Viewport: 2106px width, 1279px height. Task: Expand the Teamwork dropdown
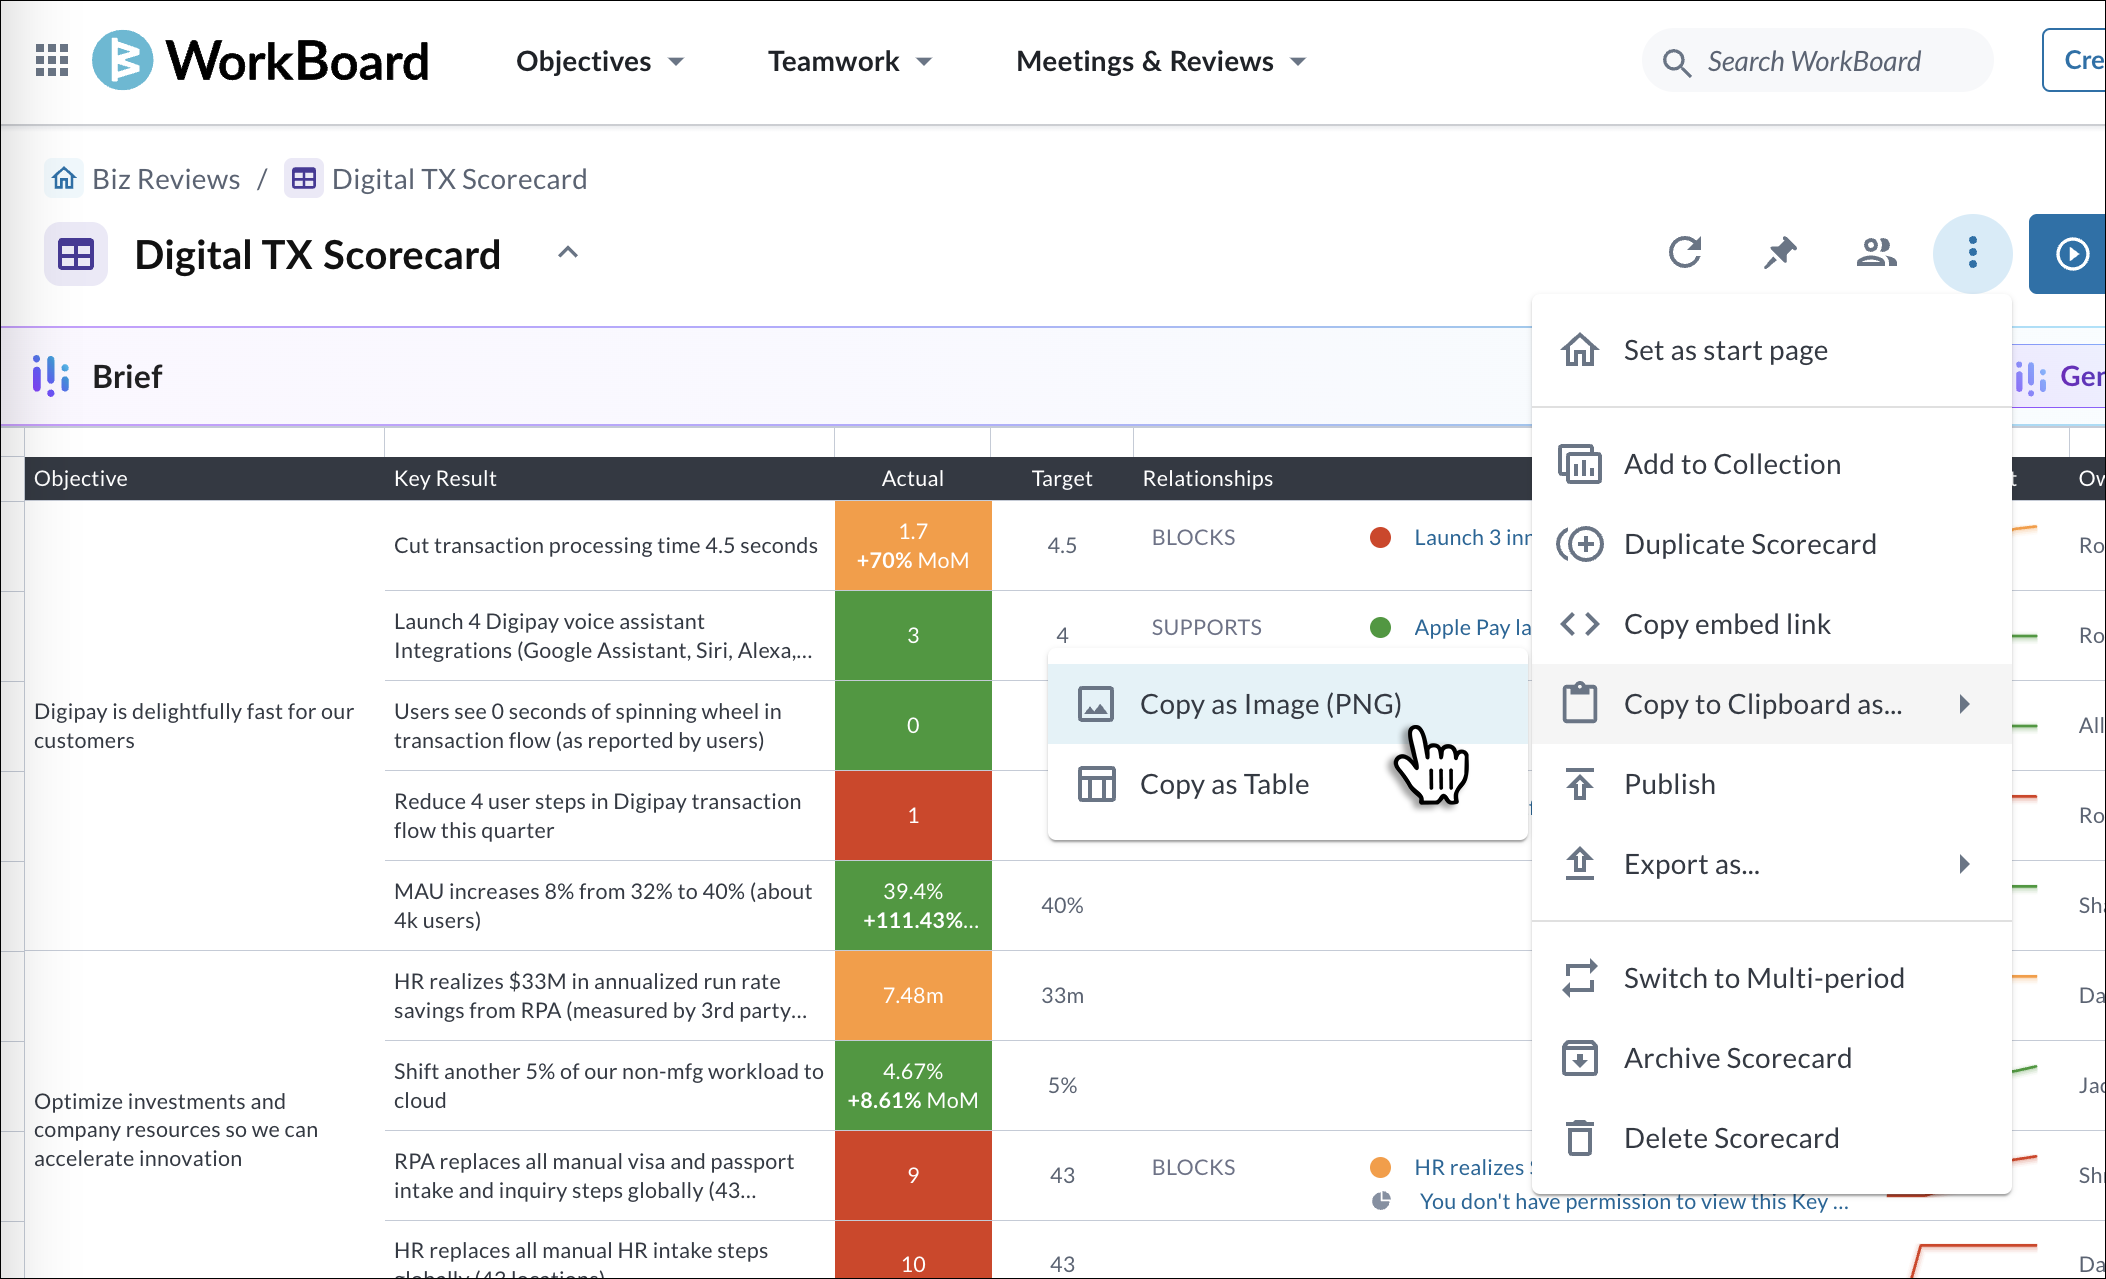click(850, 61)
